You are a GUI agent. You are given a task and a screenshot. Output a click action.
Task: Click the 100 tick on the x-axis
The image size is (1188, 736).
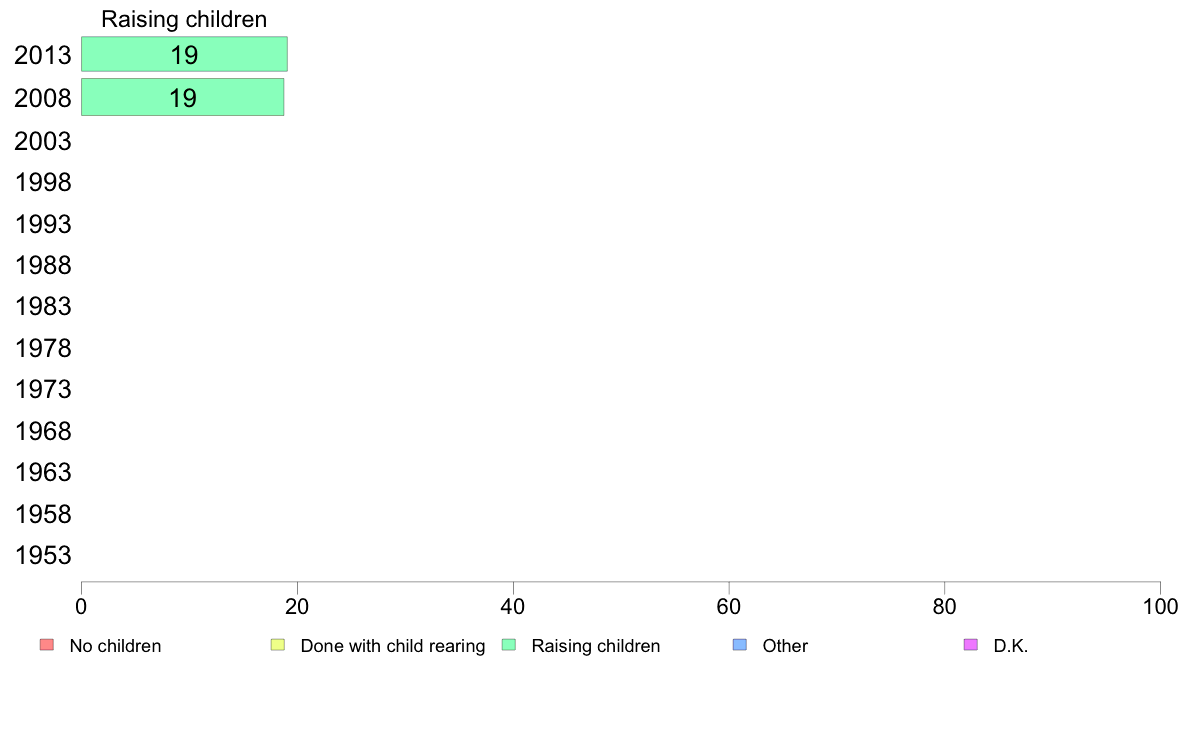coord(1160,606)
